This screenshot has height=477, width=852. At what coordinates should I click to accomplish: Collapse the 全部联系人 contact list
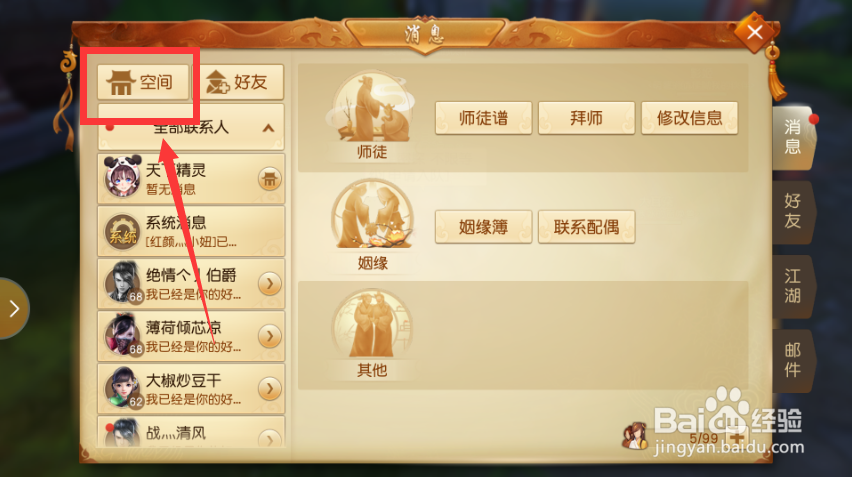pos(268,128)
